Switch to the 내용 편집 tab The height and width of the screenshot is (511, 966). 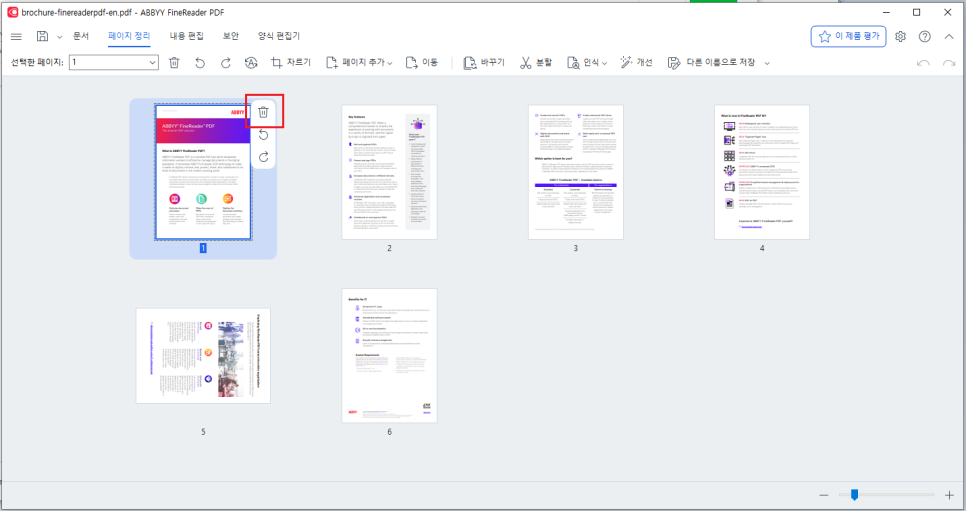[x=187, y=36]
